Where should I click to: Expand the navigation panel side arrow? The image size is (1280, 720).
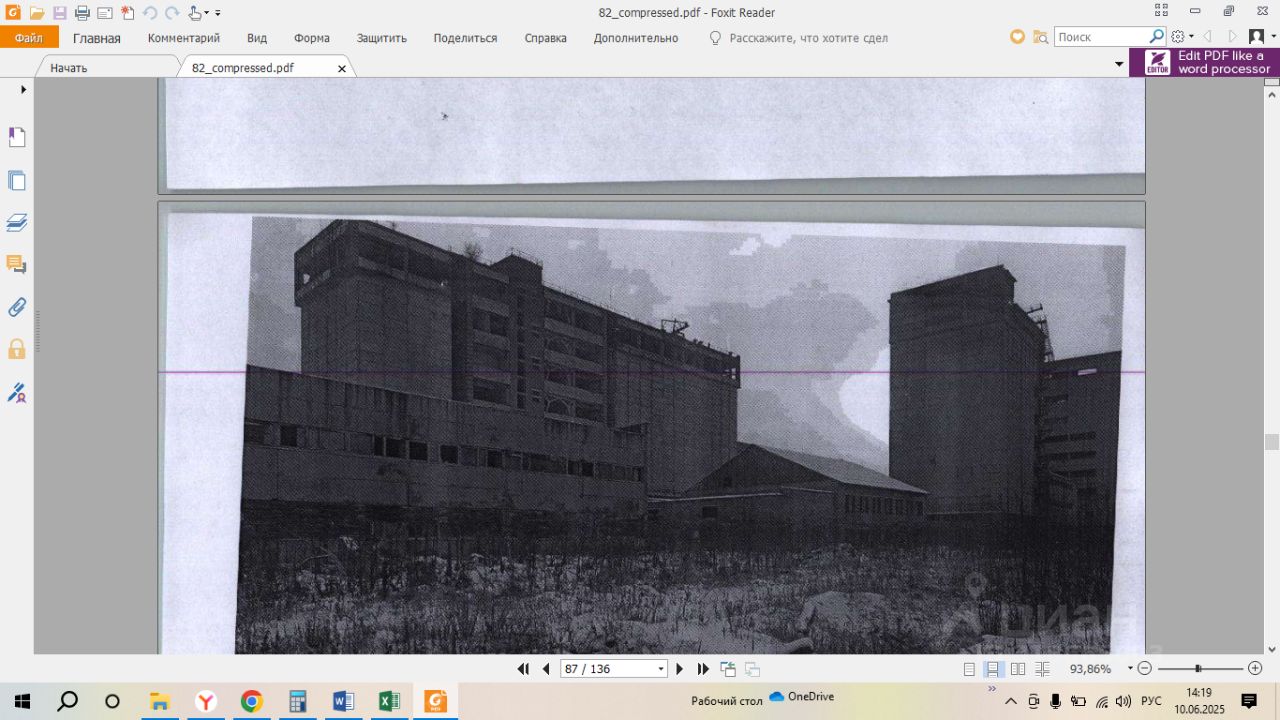23,89
